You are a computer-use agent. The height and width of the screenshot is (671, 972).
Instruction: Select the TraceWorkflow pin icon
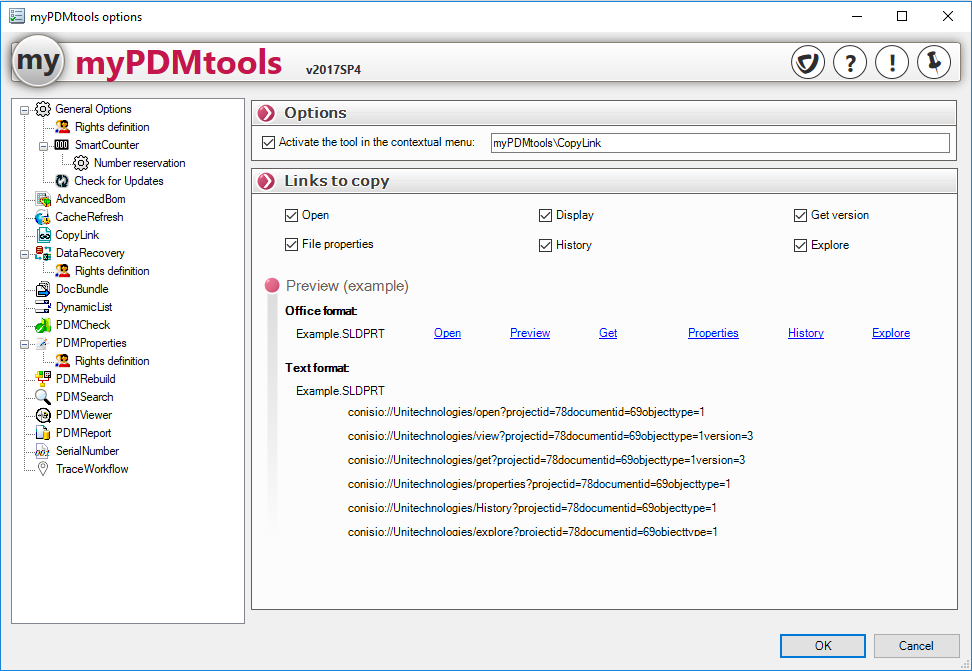click(x=43, y=469)
